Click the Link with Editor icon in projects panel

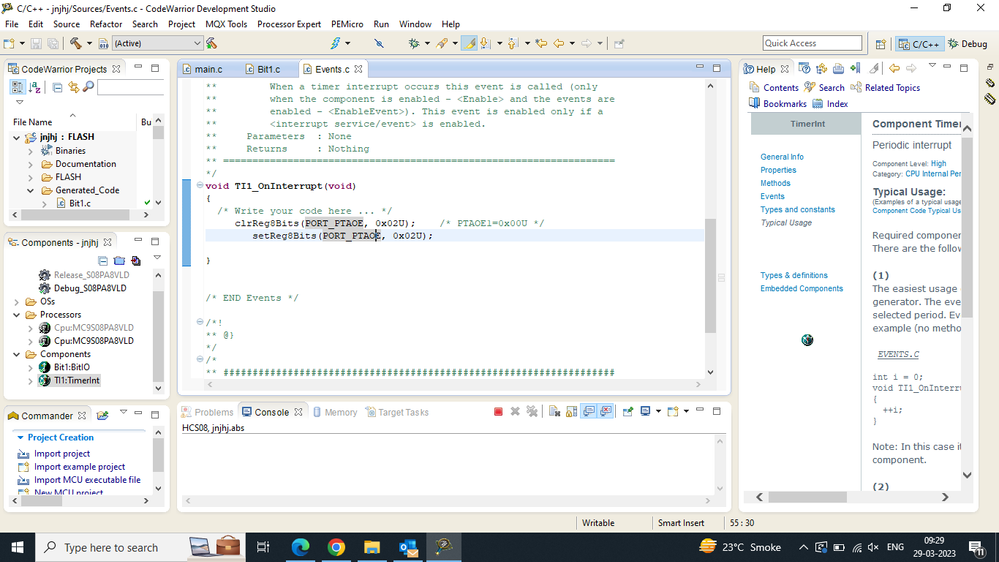(x=73, y=87)
